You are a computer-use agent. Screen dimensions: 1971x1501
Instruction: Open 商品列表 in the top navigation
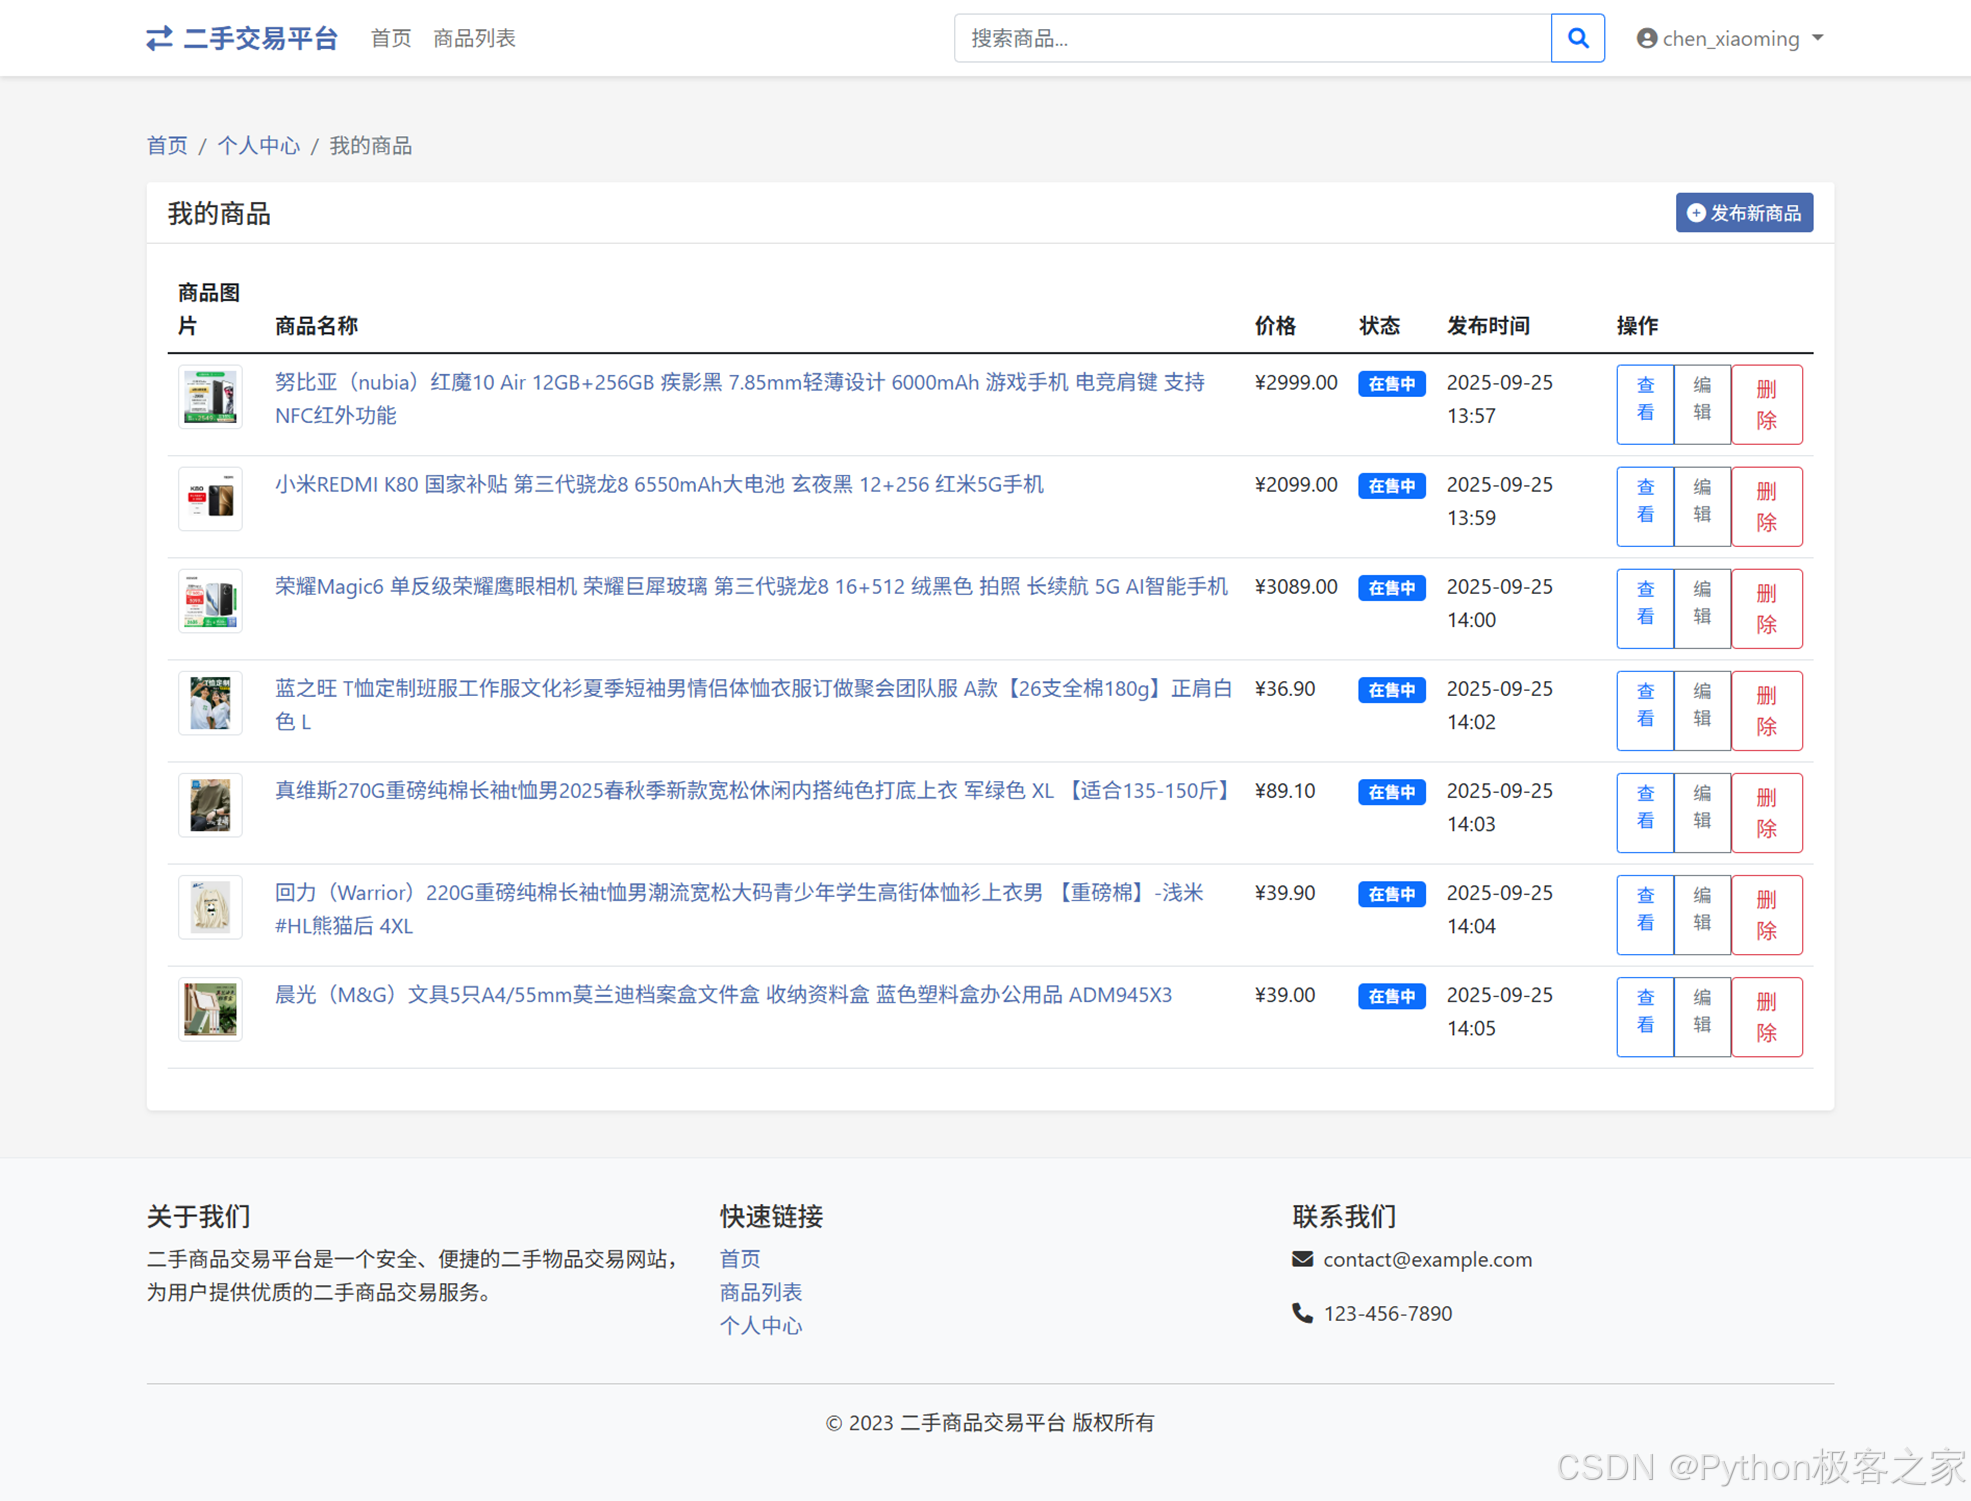(474, 38)
